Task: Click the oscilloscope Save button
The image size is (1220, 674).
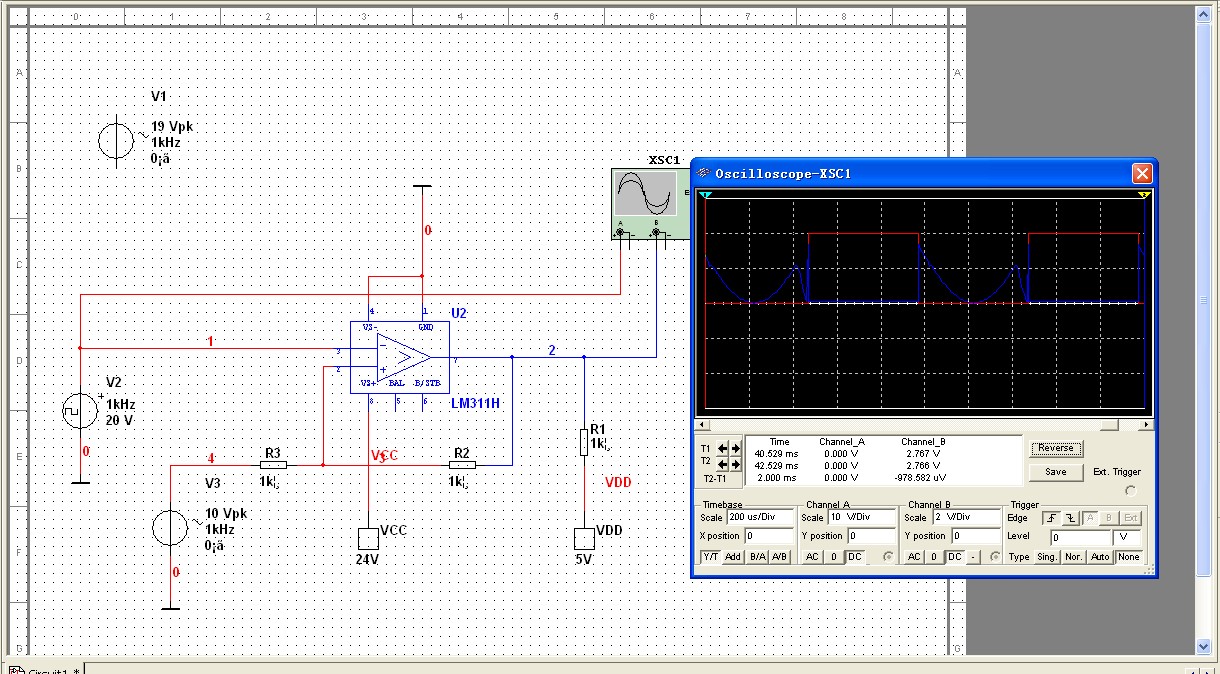Action: click(x=1055, y=472)
